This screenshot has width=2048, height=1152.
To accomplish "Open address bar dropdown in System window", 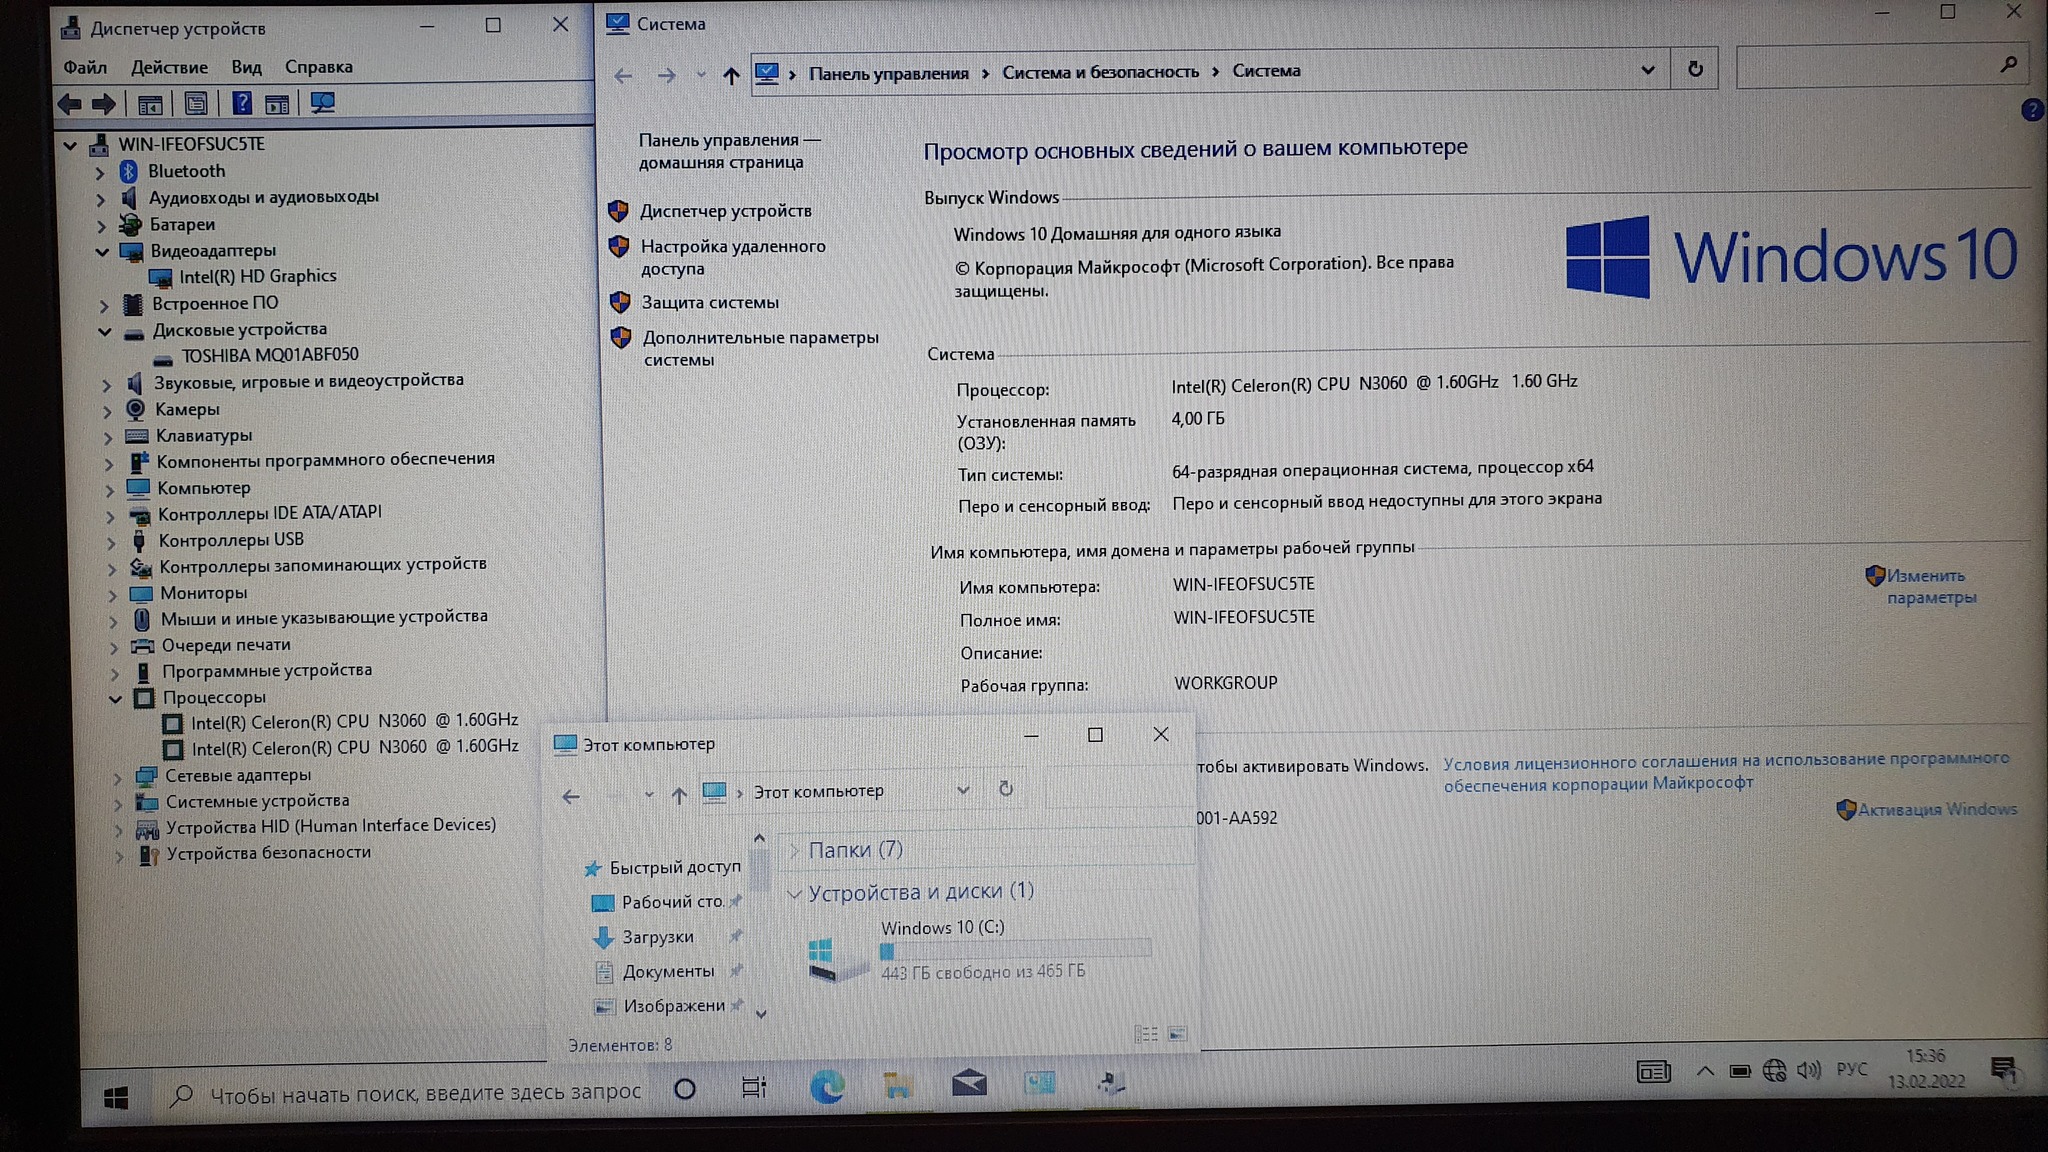I will click(x=1647, y=70).
